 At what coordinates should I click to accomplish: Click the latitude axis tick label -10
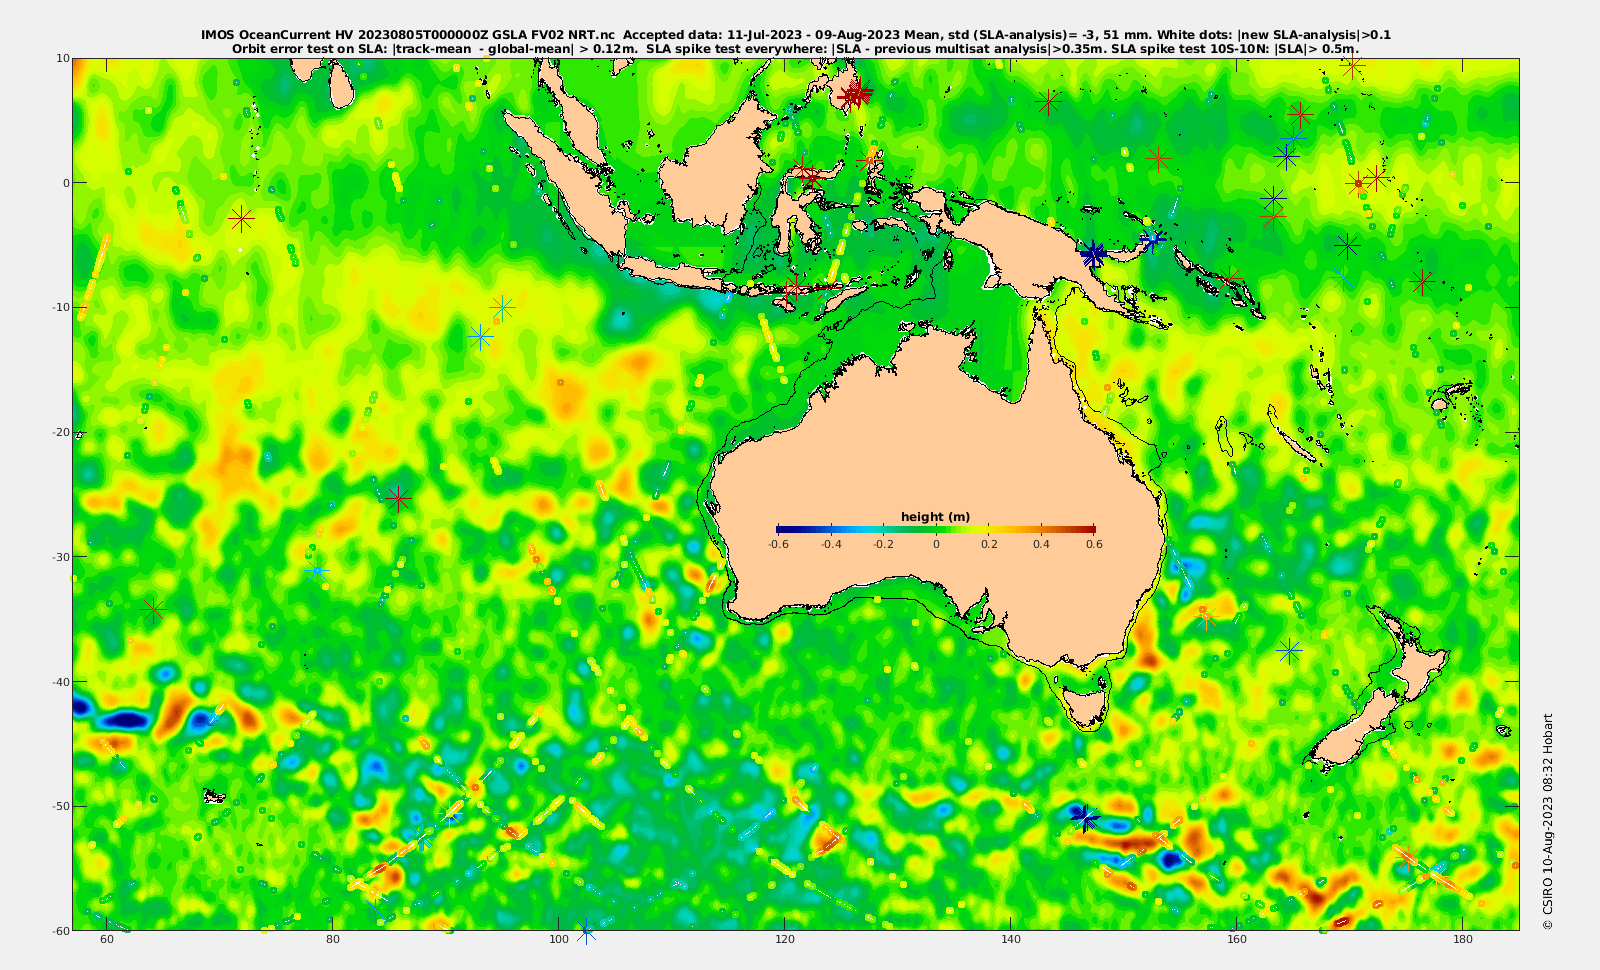click(59, 307)
